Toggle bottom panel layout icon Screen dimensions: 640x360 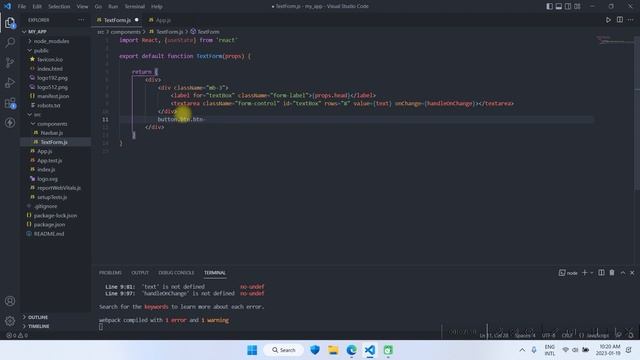click(x=559, y=6)
